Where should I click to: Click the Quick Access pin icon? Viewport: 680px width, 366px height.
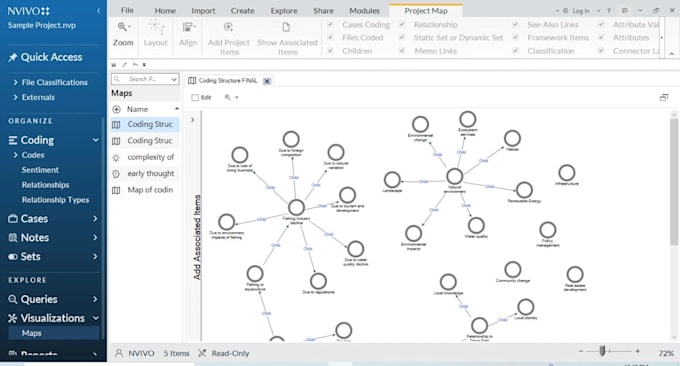[13, 57]
